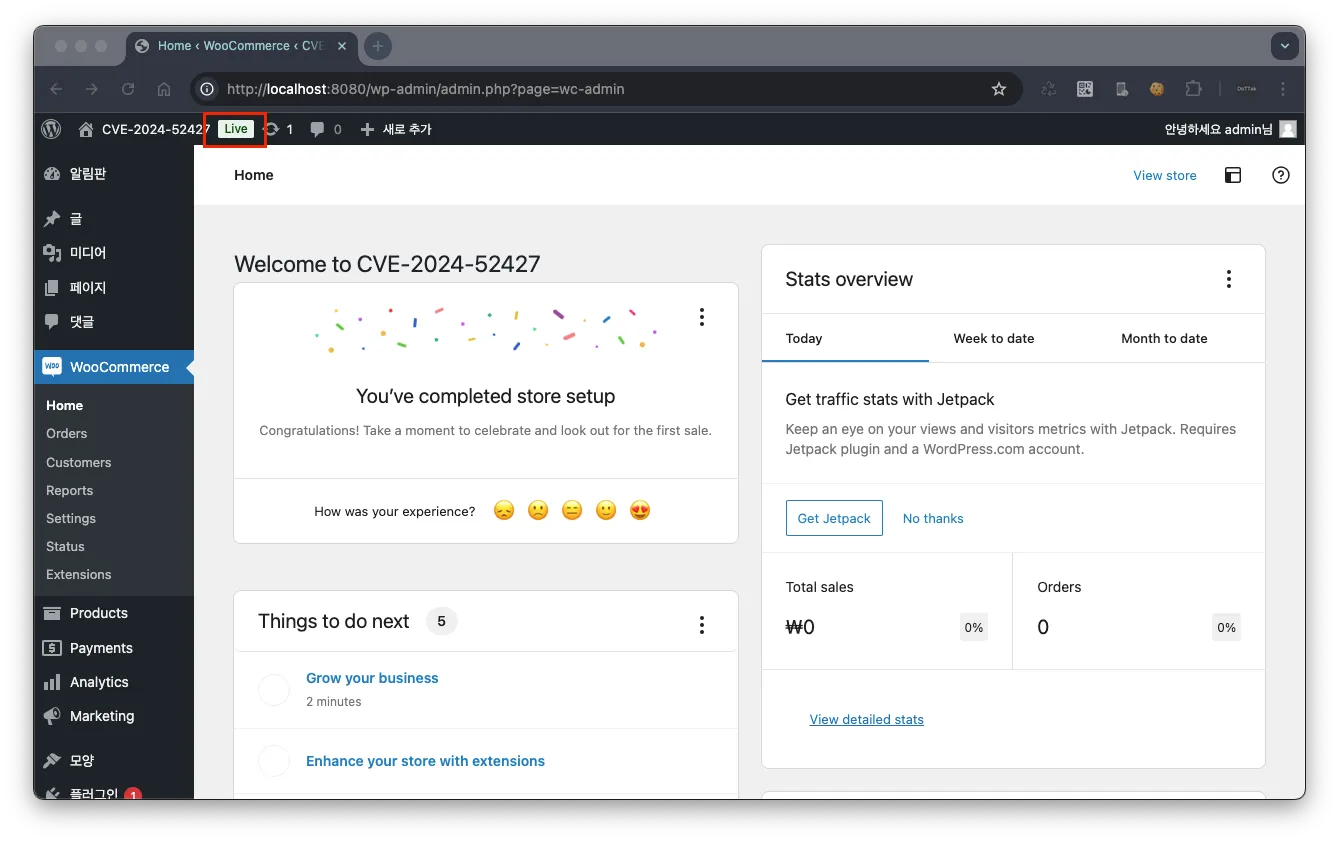The image size is (1339, 841).
Task: Open the 댓글 comments menu
Action: pyautogui.click(x=113, y=321)
